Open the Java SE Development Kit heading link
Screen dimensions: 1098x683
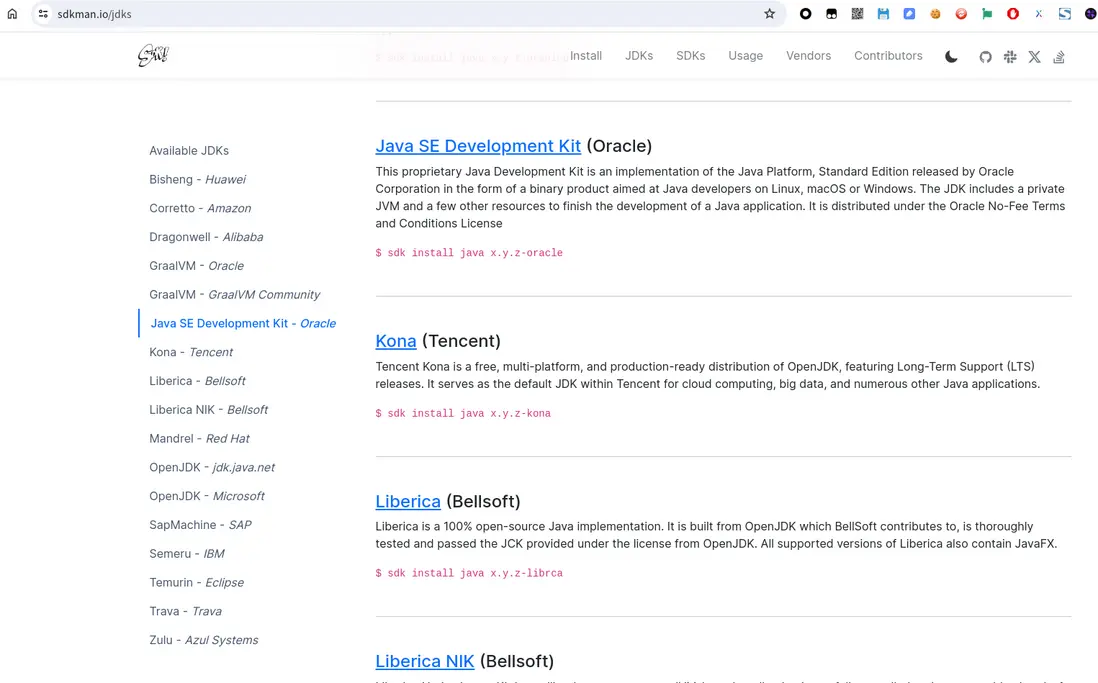pyautogui.click(x=478, y=146)
